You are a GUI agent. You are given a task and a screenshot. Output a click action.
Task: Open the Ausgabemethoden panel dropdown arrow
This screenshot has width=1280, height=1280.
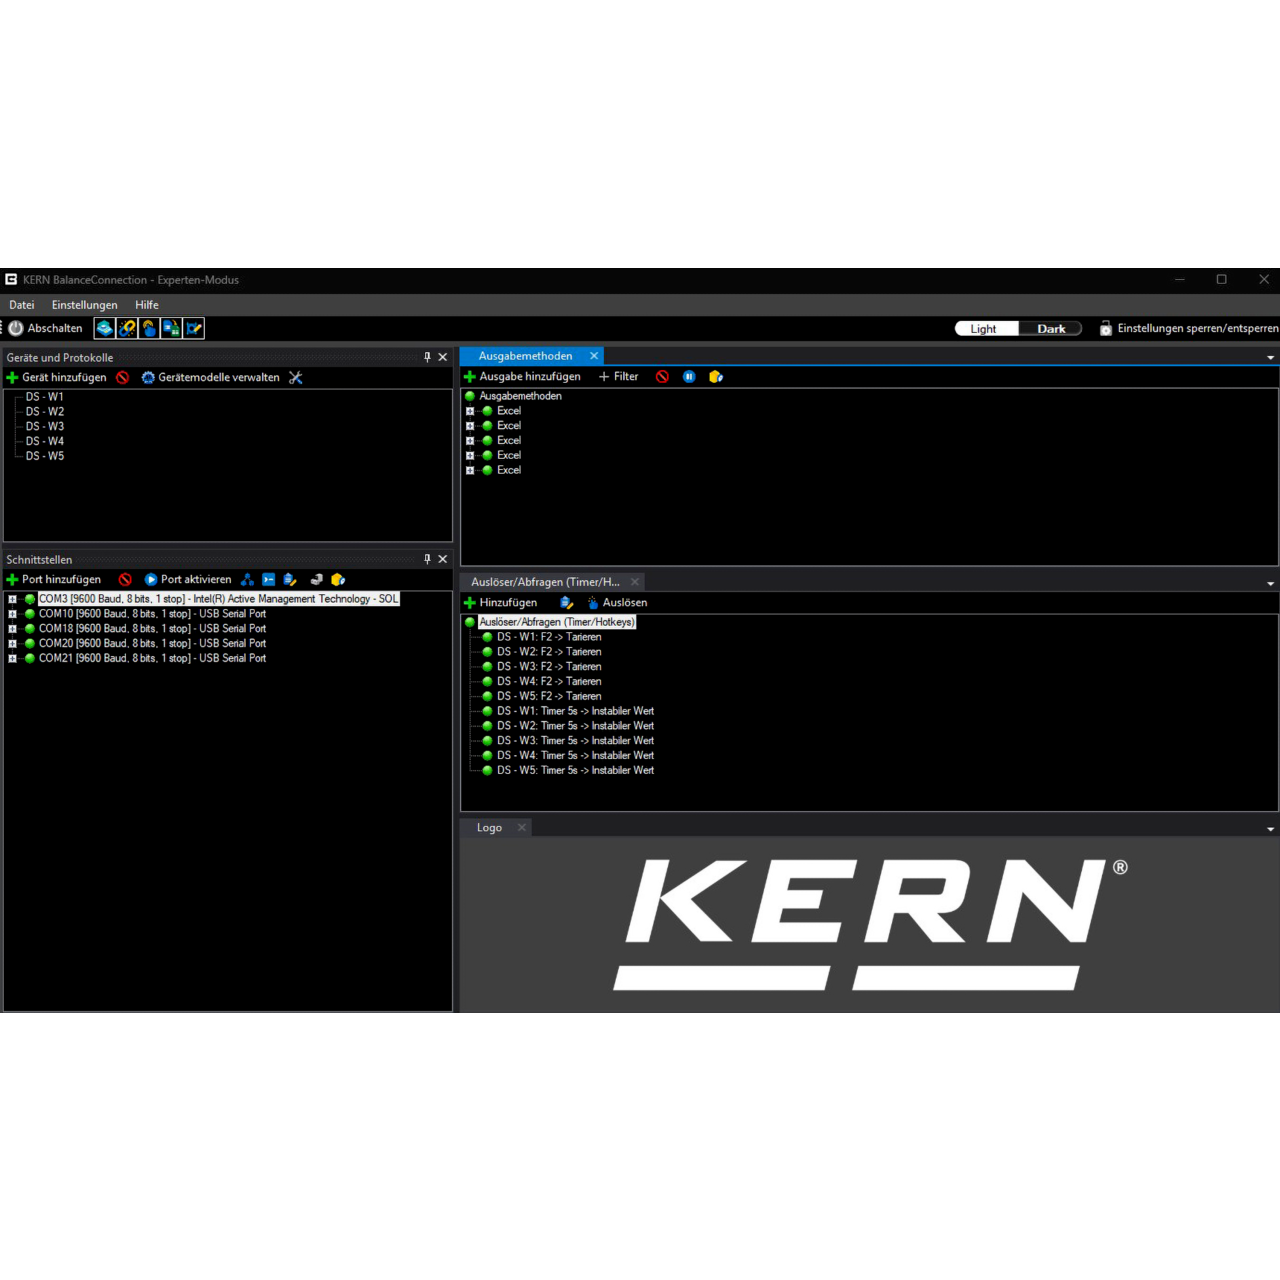[x=1270, y=356]
